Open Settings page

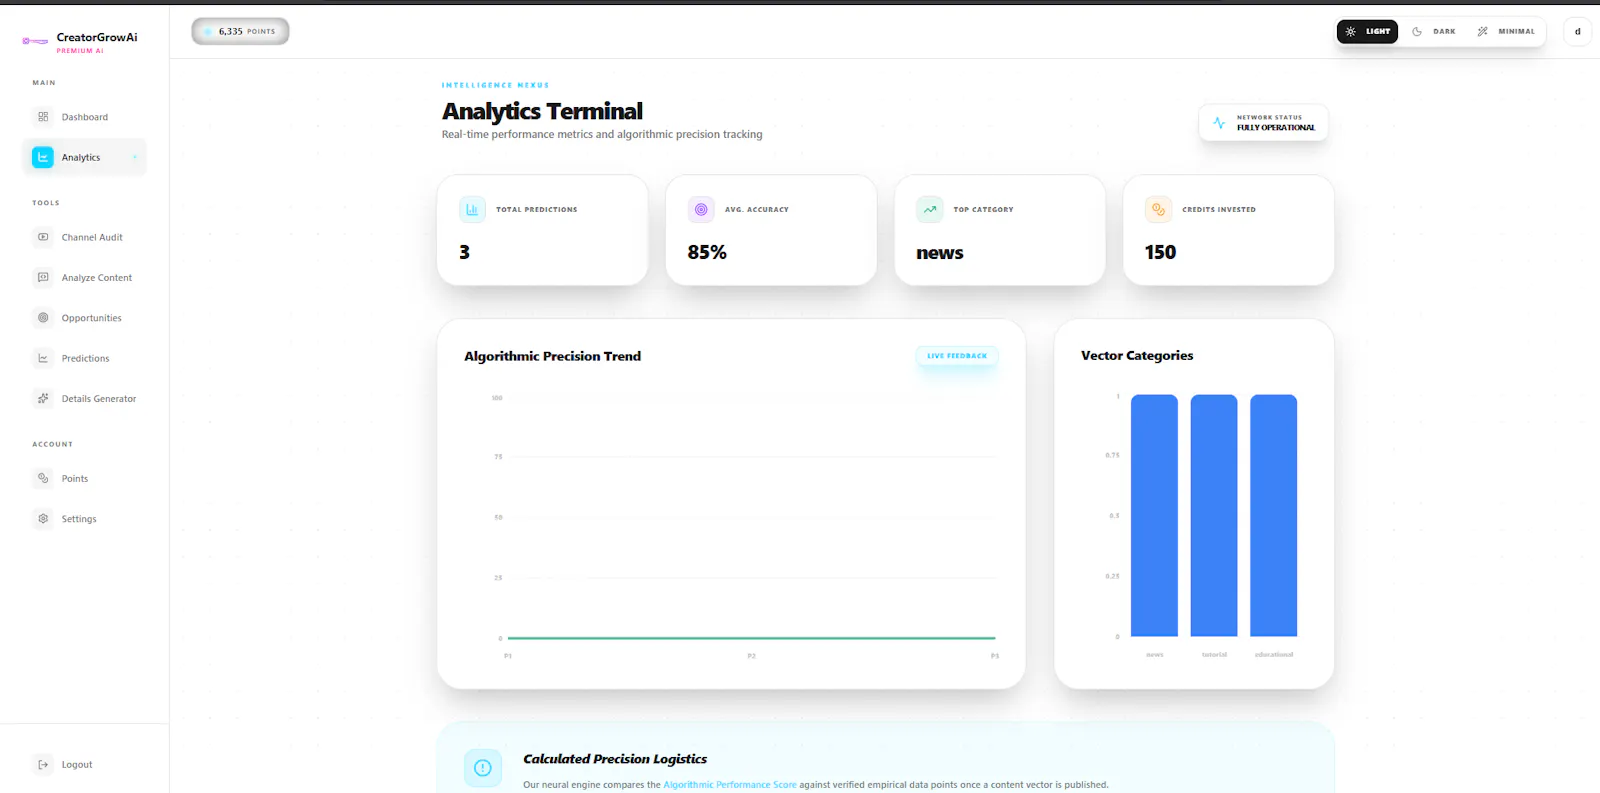(84, 518)
